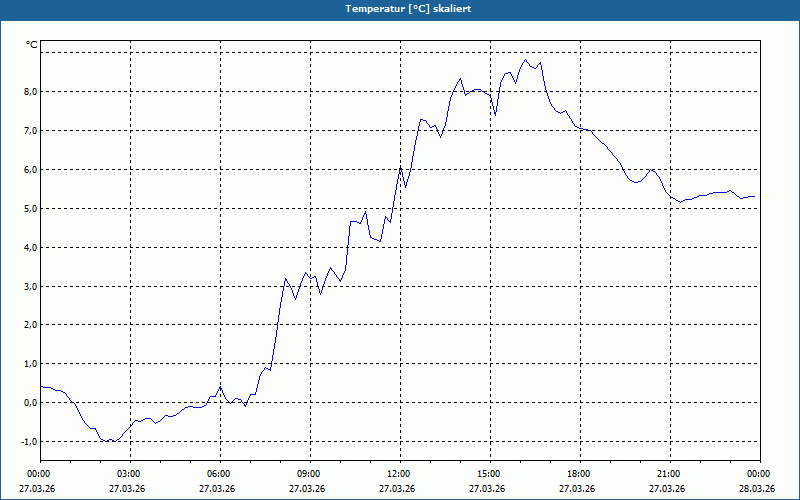Click the title 'Temperatur [°C] skaliert'
Viewport: 800px width, 500px height.
[x=408, y=9]
